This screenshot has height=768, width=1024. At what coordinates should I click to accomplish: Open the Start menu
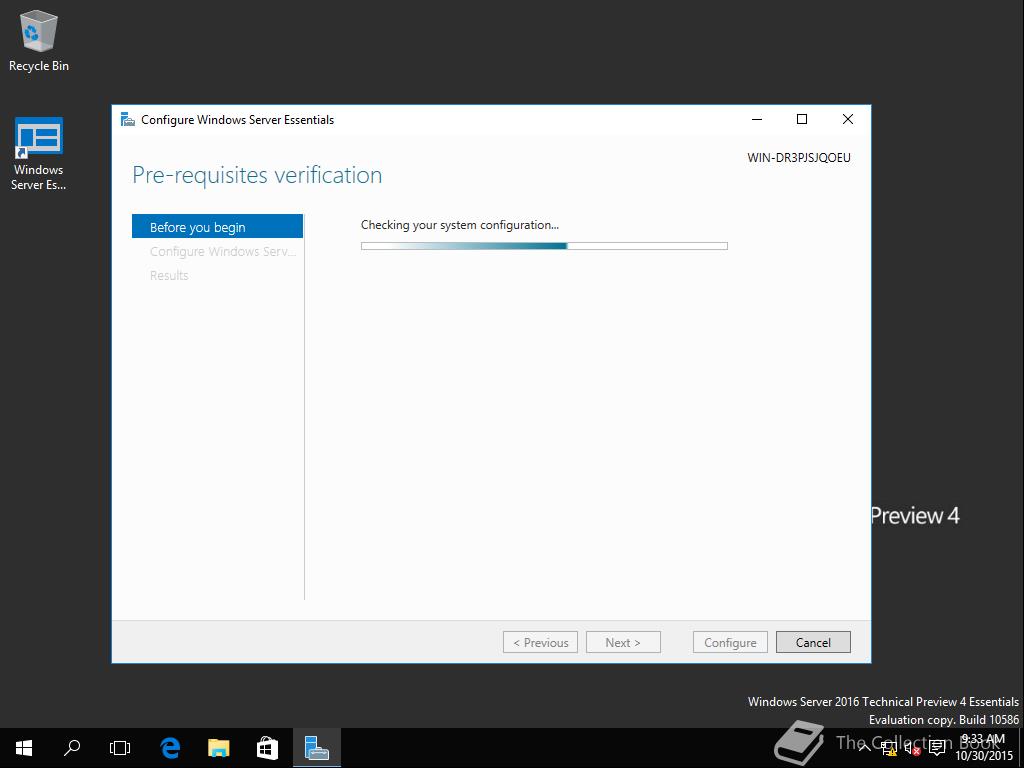(x=24, y=748)
